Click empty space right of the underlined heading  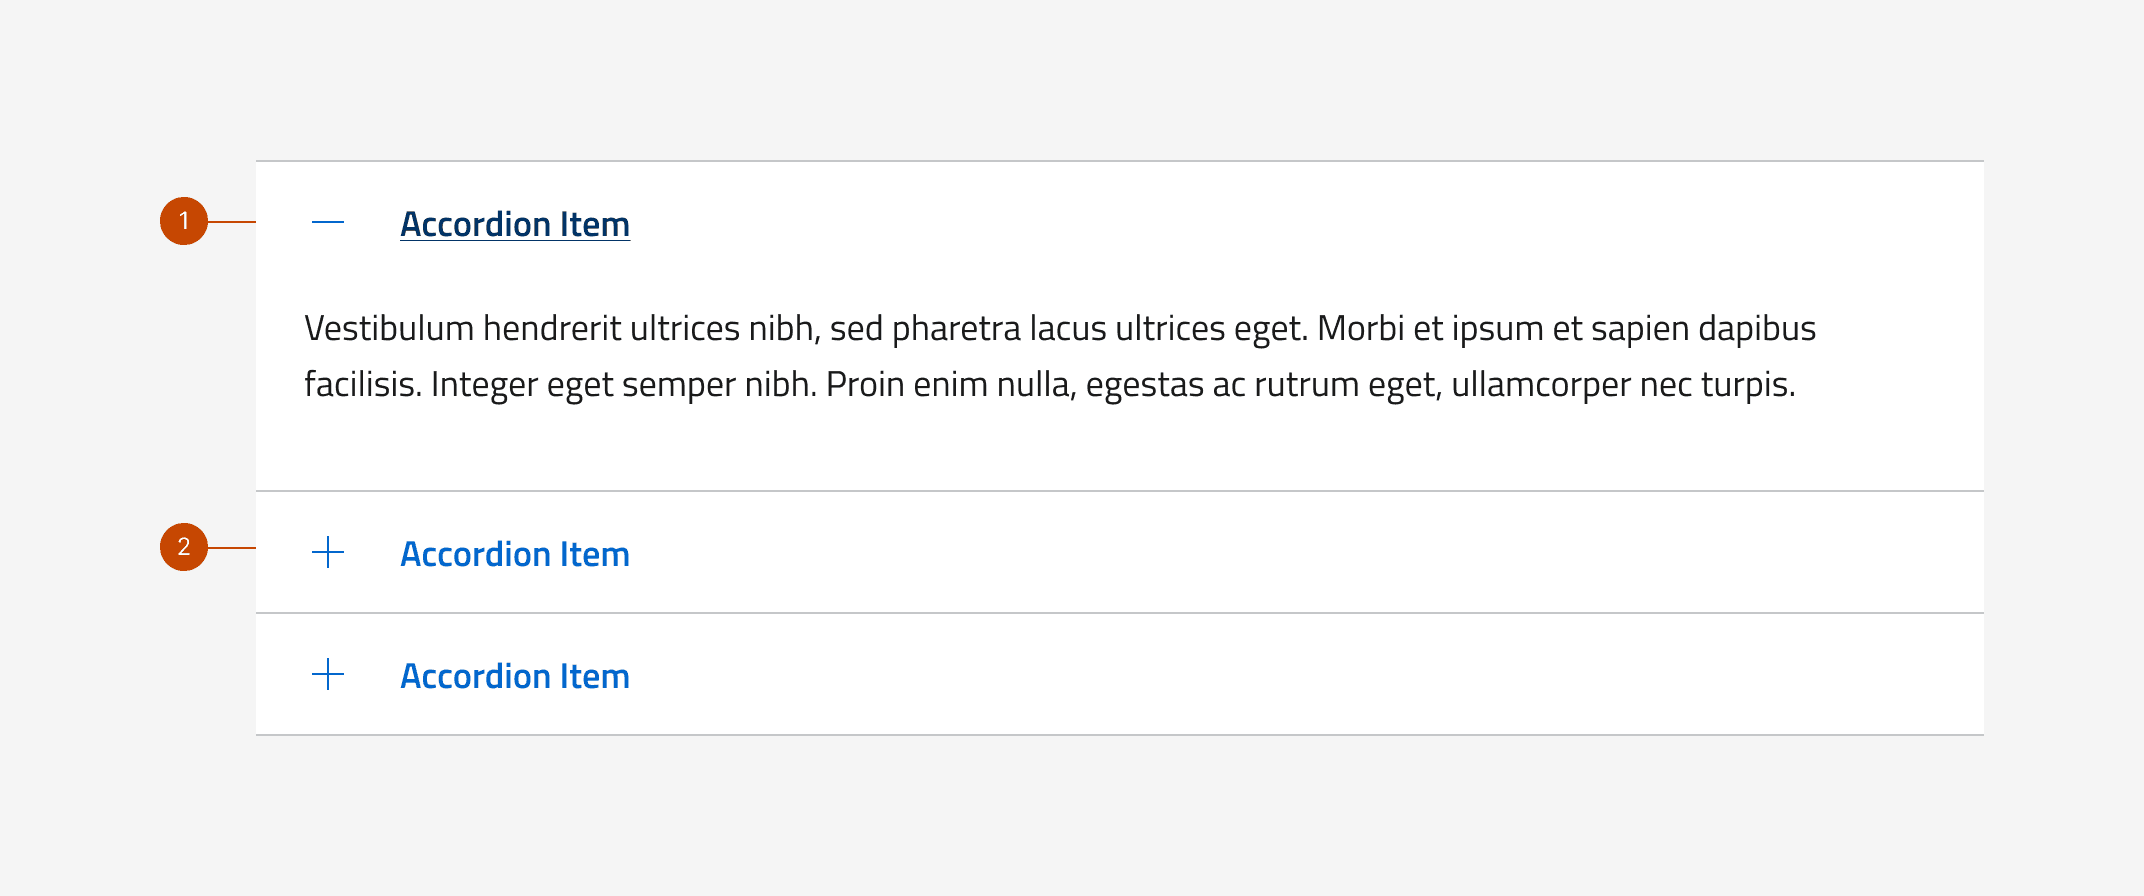(1300, 224)
